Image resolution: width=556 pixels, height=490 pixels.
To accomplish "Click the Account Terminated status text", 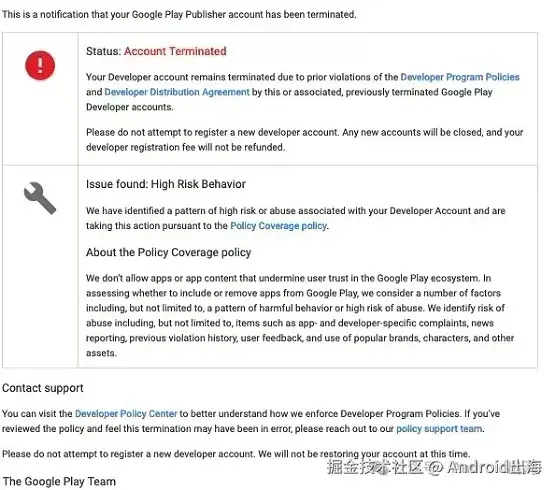I will point(175,51).
